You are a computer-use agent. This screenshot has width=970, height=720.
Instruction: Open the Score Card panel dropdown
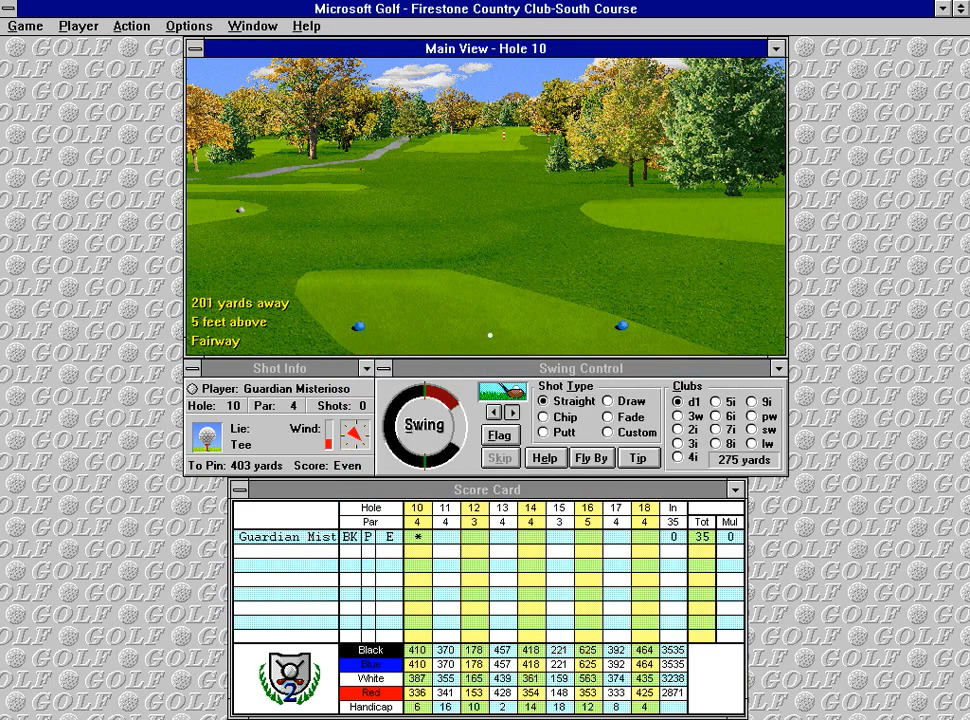point(735,490)
